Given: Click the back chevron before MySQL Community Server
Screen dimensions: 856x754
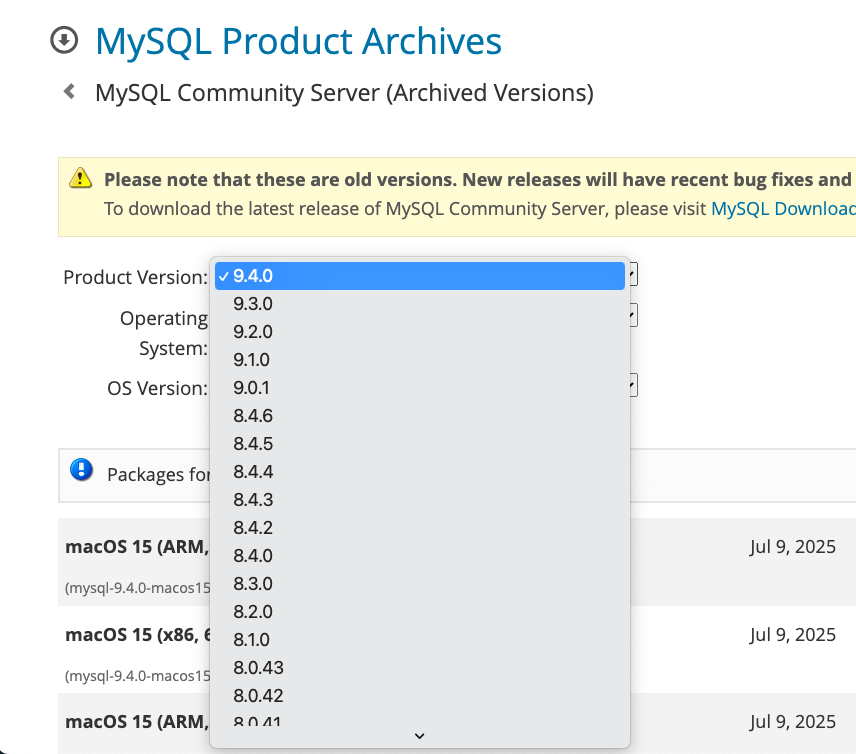Looking at the screenshot, I should 69,91.
